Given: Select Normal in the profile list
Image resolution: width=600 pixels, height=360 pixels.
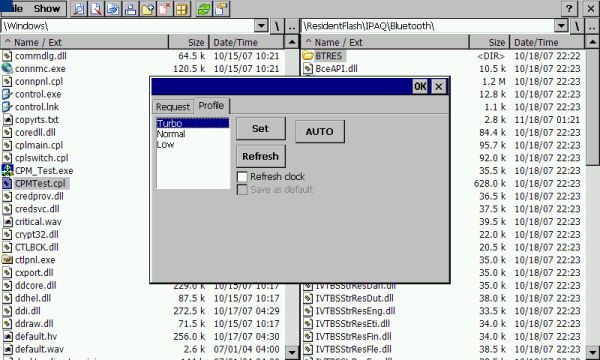Looking at the screenshot, I should 171,134.
